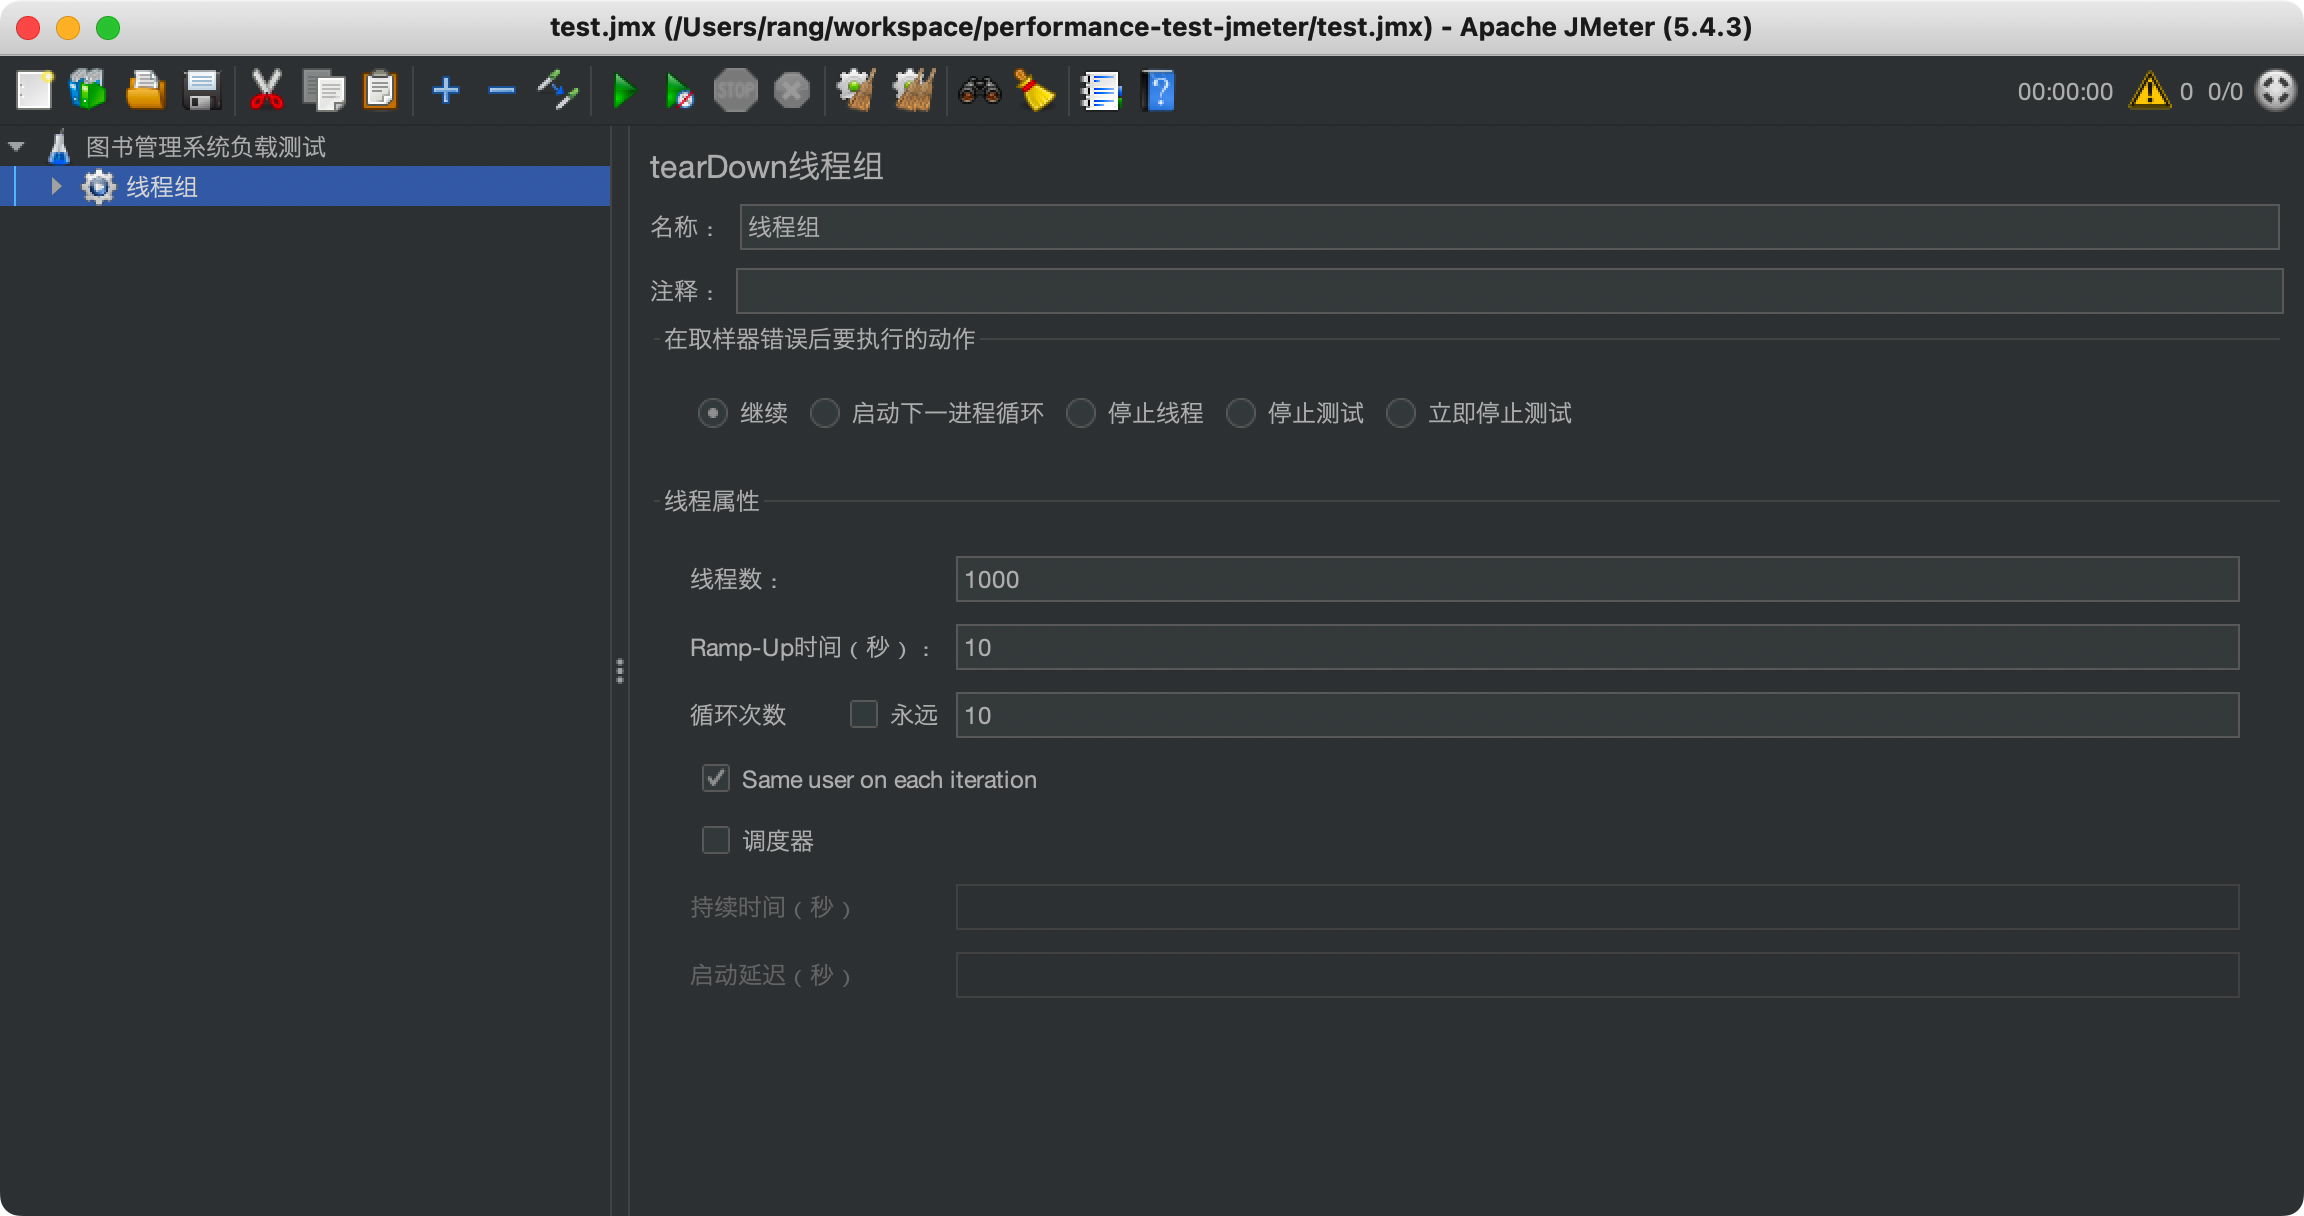This screenshot has height=1216, width=2304.
Task: Select the 停止线程 radio option
Action: coord(1081,413)
